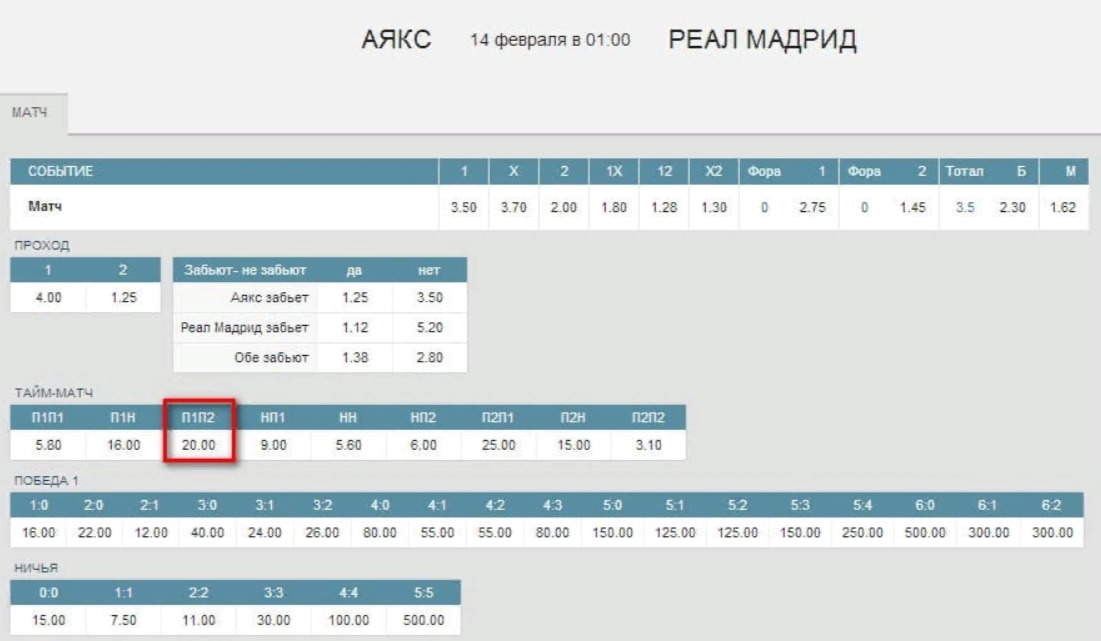Pick 2:0 correct score odds 22.00

95,533
